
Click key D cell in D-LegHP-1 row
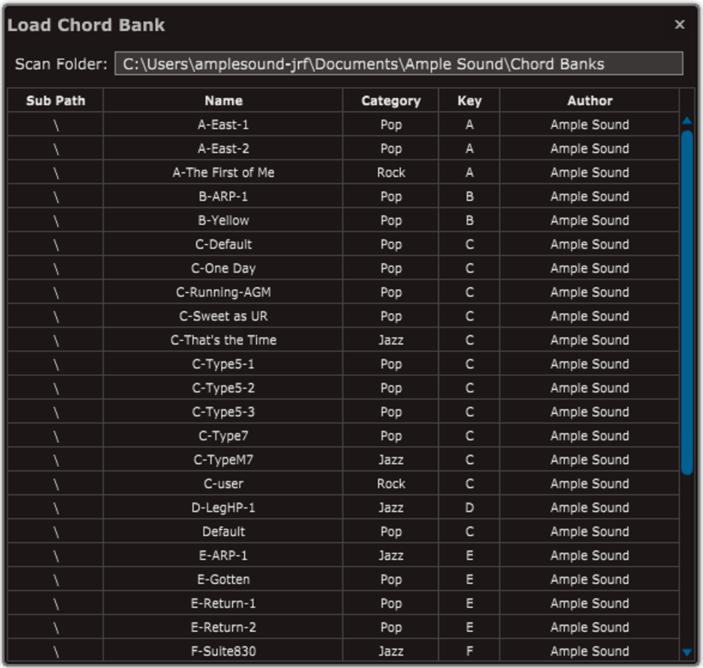pos(469,508)
